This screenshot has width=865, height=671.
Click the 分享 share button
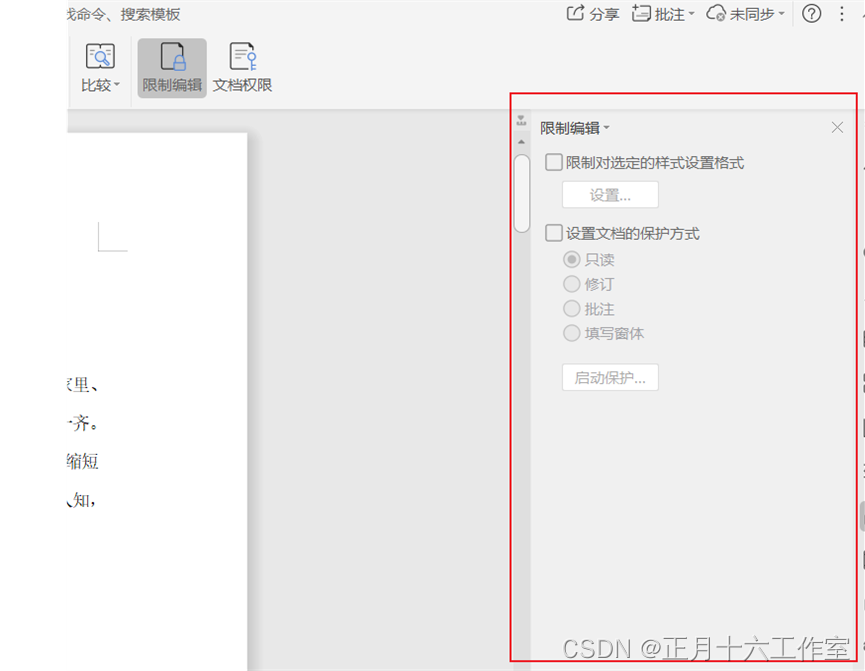592,14
